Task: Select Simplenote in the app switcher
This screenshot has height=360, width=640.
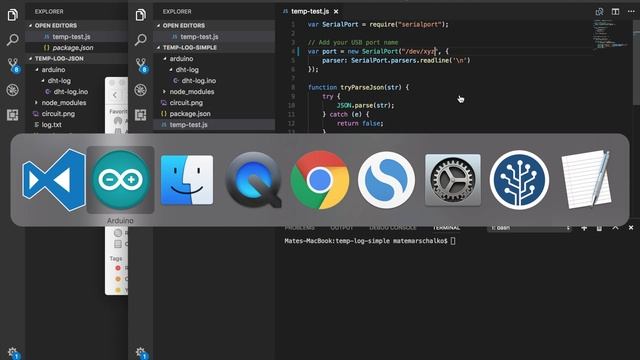Action: tap(387, 180)
